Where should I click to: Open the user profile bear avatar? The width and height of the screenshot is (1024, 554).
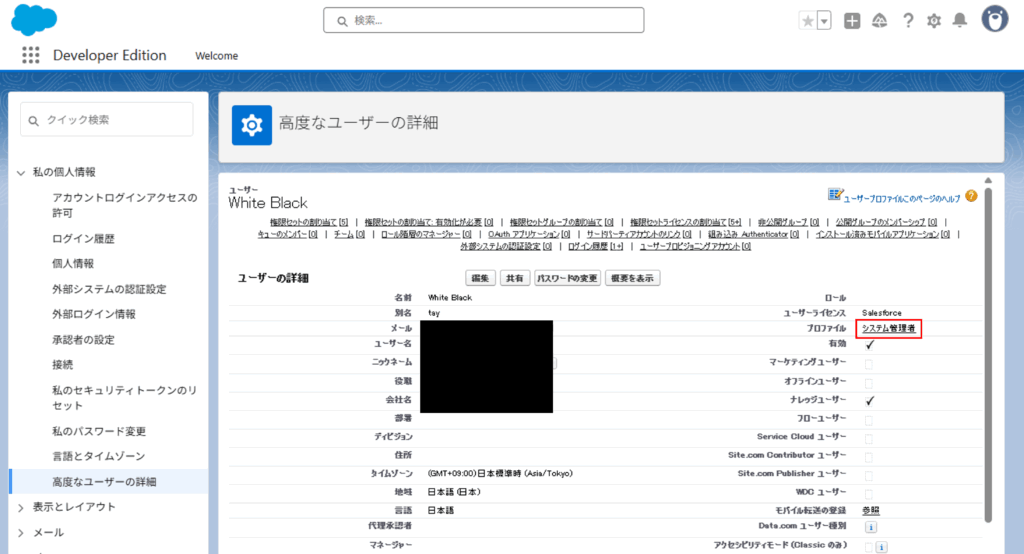(x=994, y=19)
